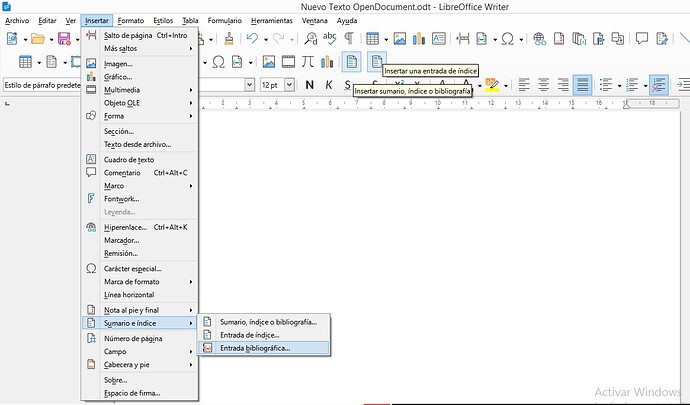Image resolution: width=690 pixels, height=405 pixels.
Task: Click the Insert endnote icon
Action: (x=578, y=39)
